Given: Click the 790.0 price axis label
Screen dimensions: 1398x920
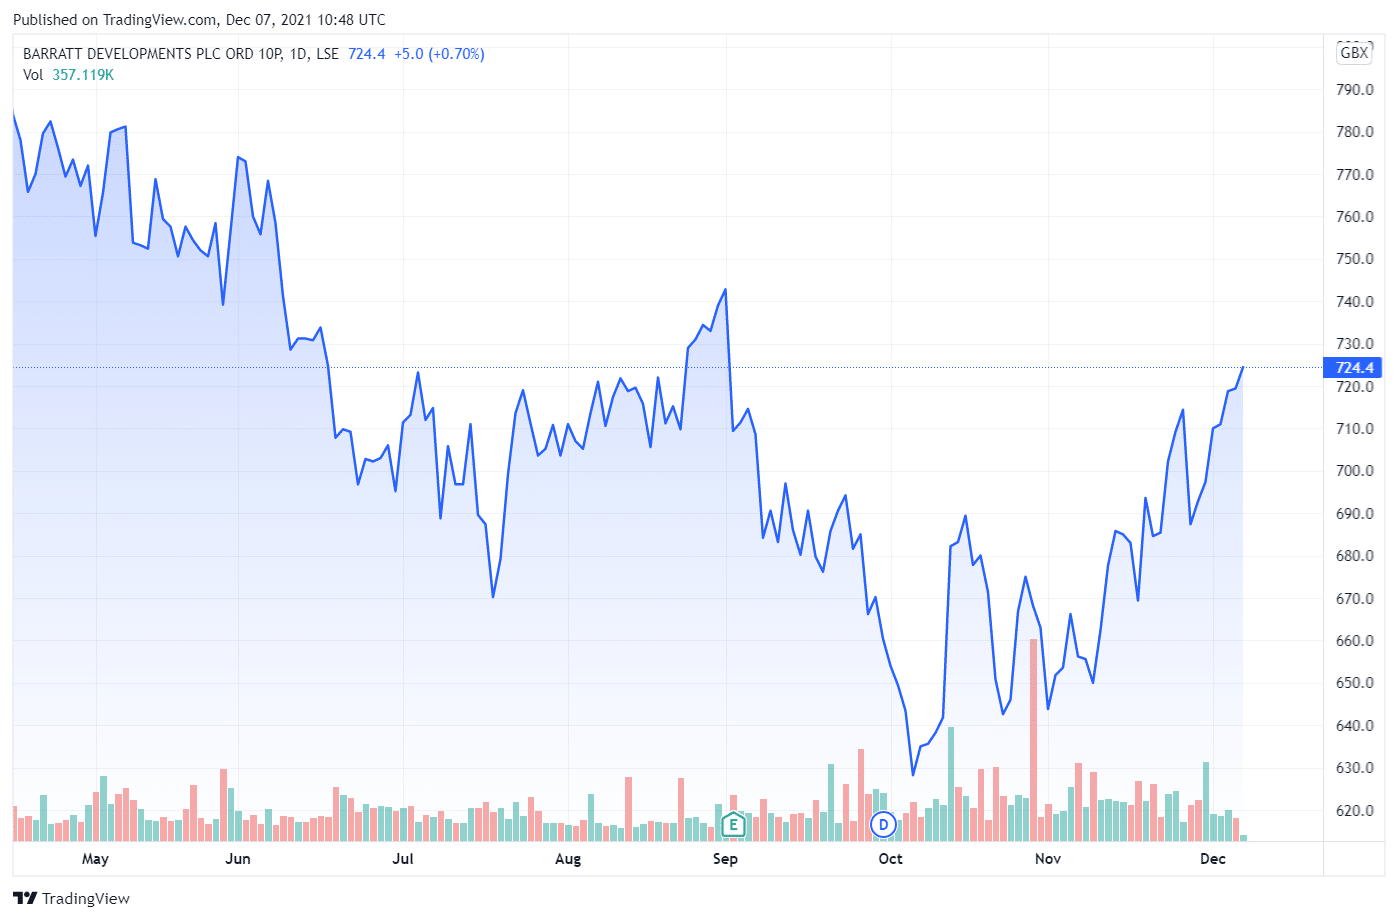Looking at the screenshot, I should coord(1355,90).
